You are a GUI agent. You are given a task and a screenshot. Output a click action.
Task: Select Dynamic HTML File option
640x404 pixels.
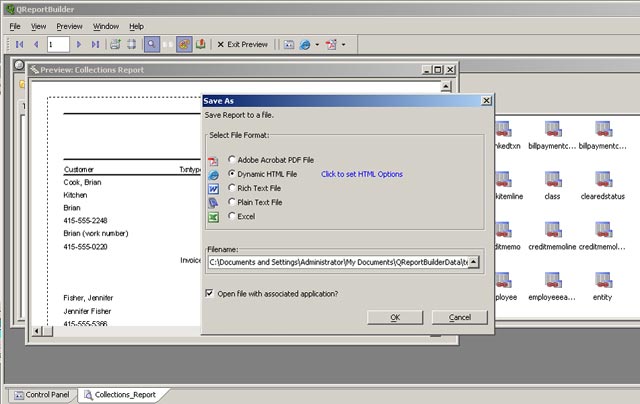(262, 174)
